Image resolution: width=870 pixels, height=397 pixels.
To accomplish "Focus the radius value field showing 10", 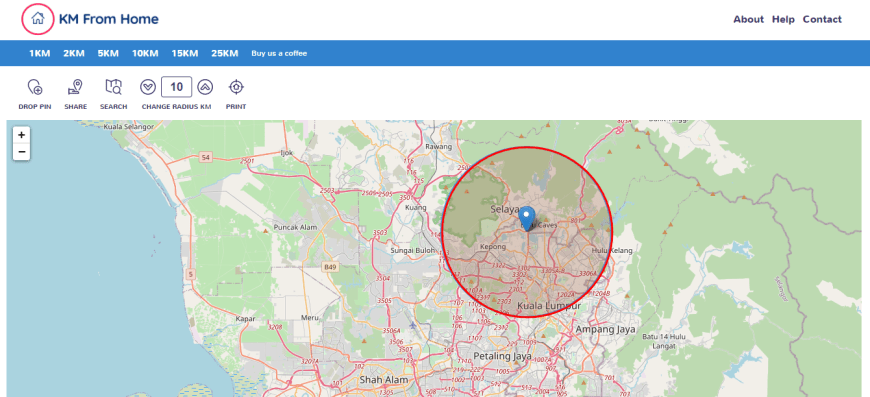I will click(176, 87).
